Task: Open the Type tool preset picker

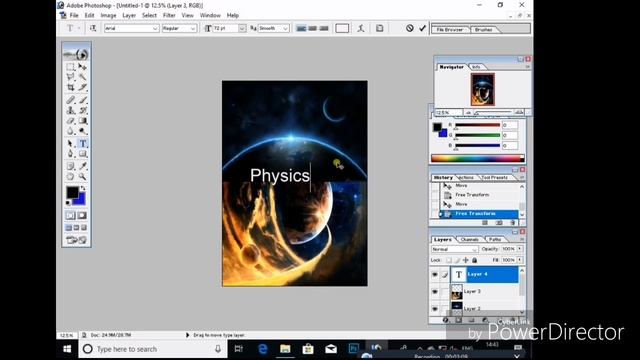Action: click(x=72, y=28)
